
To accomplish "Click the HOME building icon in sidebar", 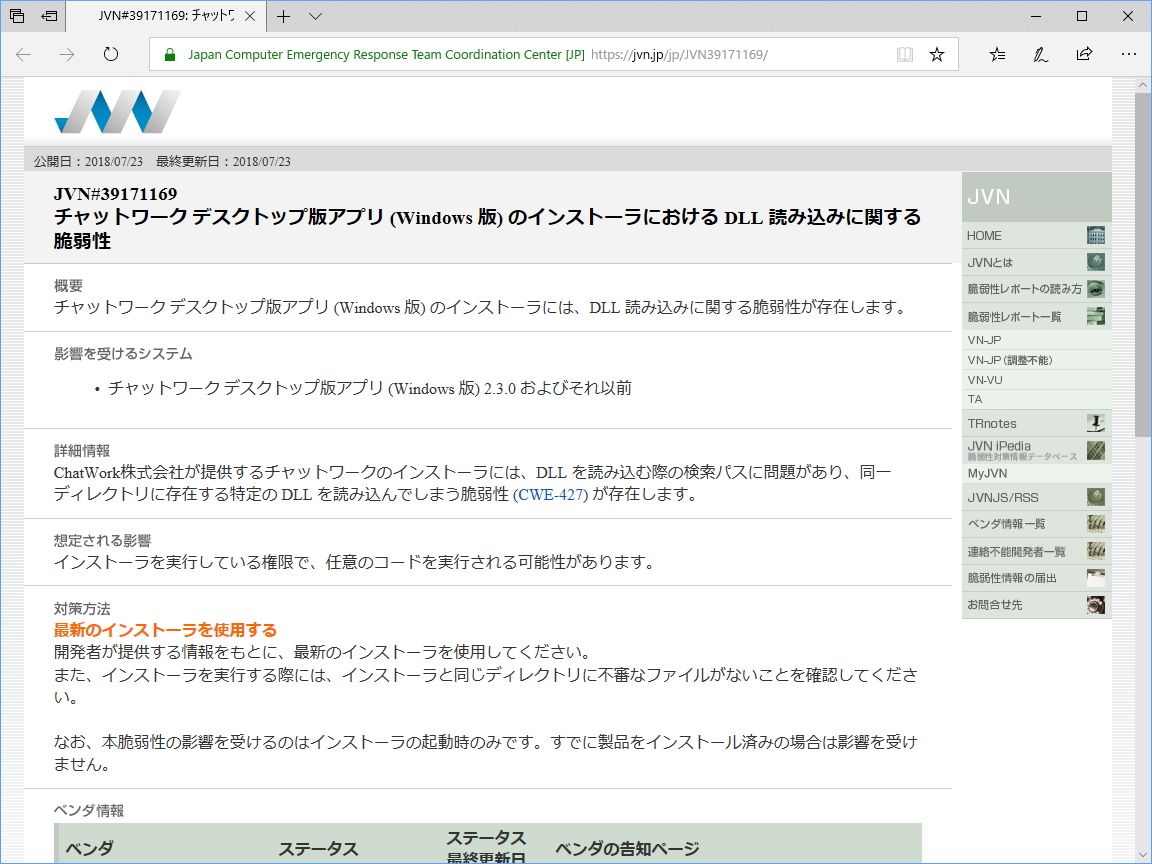I will pyautogui.click(x=1095, y=236).
